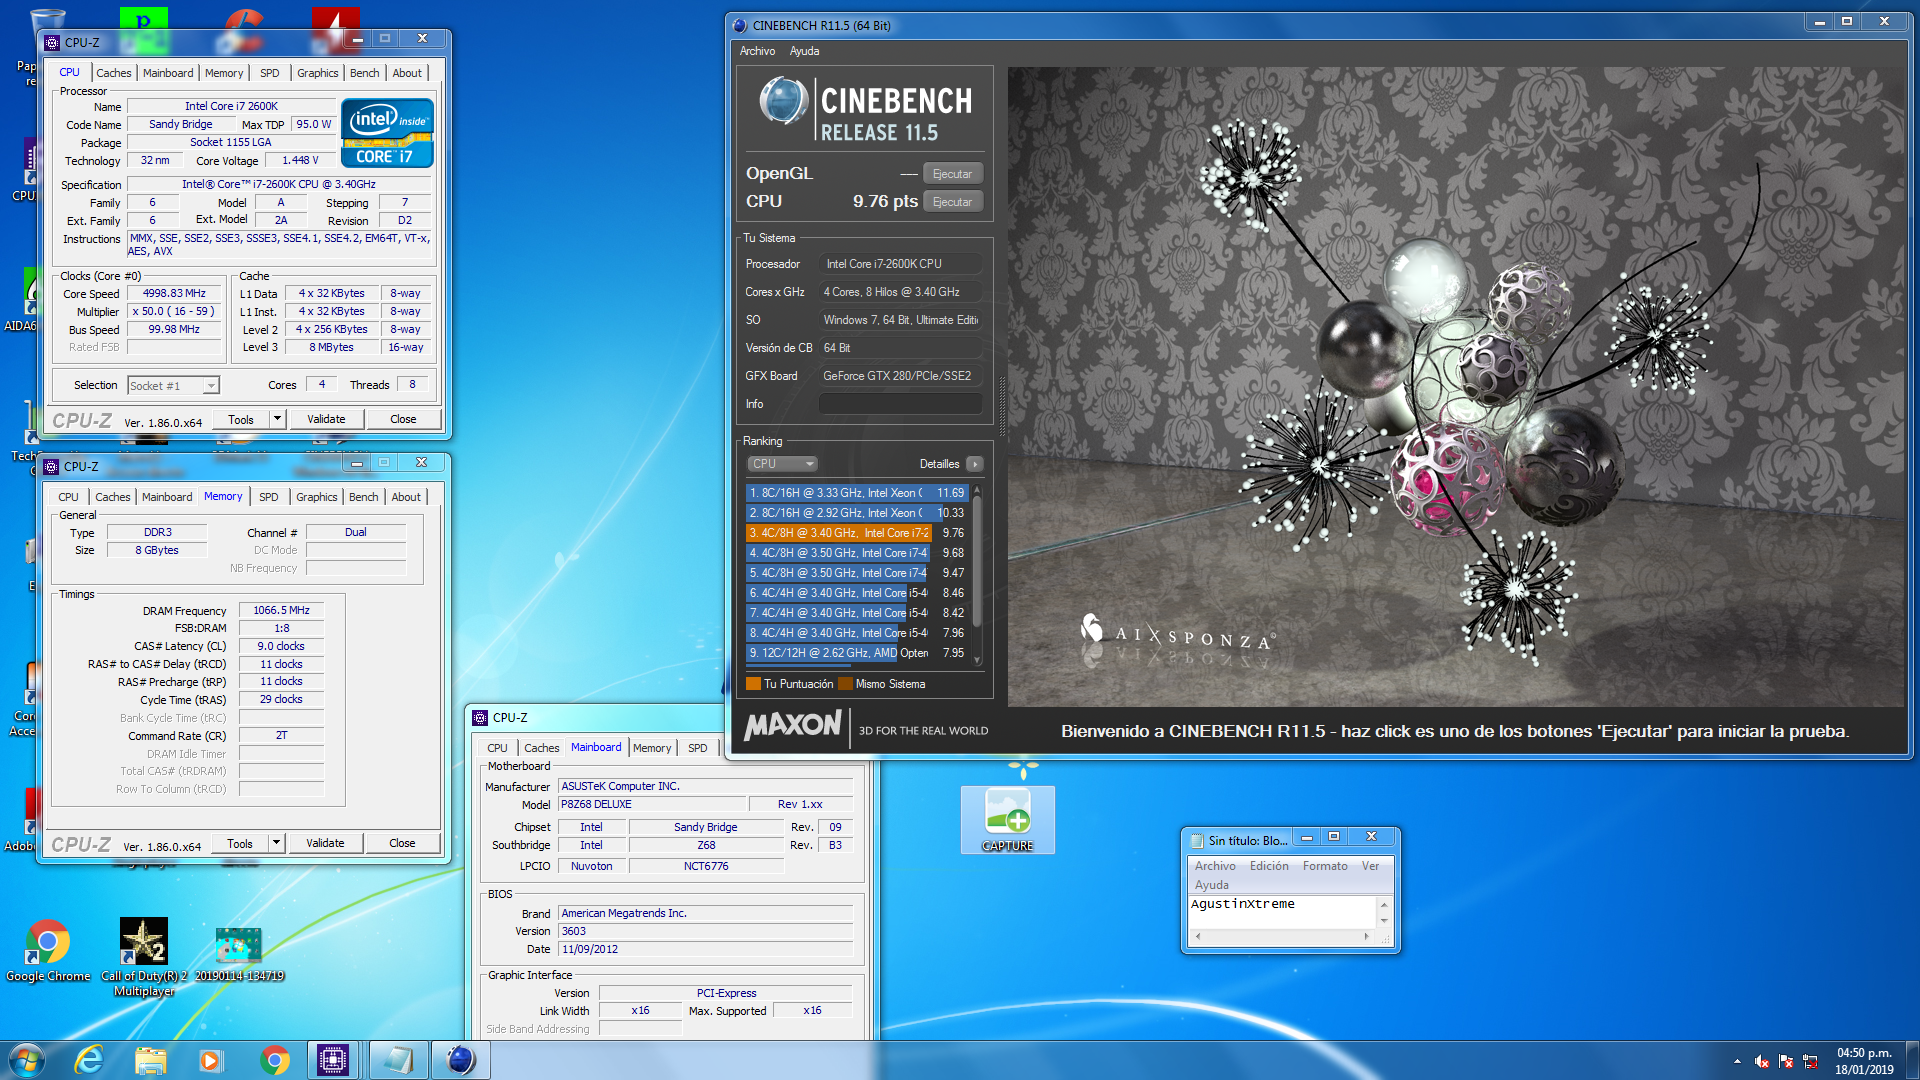Select SPD tab in Memory CPU-Z window
The image size is (1920, 1080).
[x=269, y=497]
